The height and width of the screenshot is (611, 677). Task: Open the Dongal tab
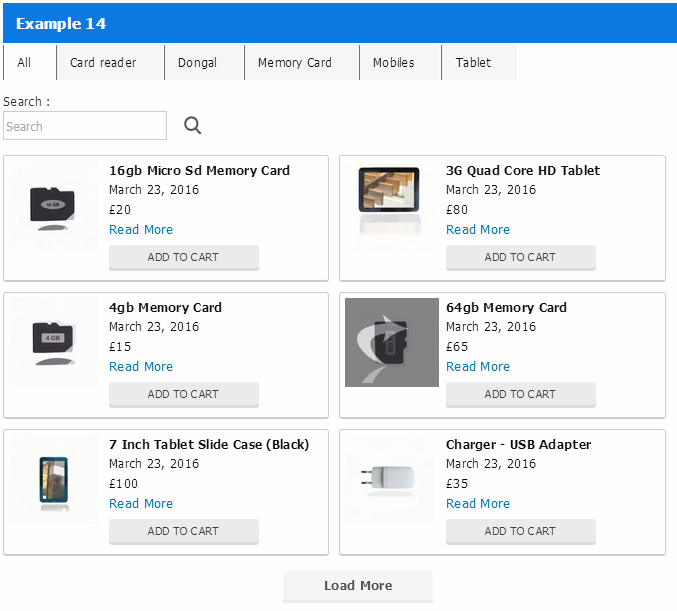tap(204, 63)
